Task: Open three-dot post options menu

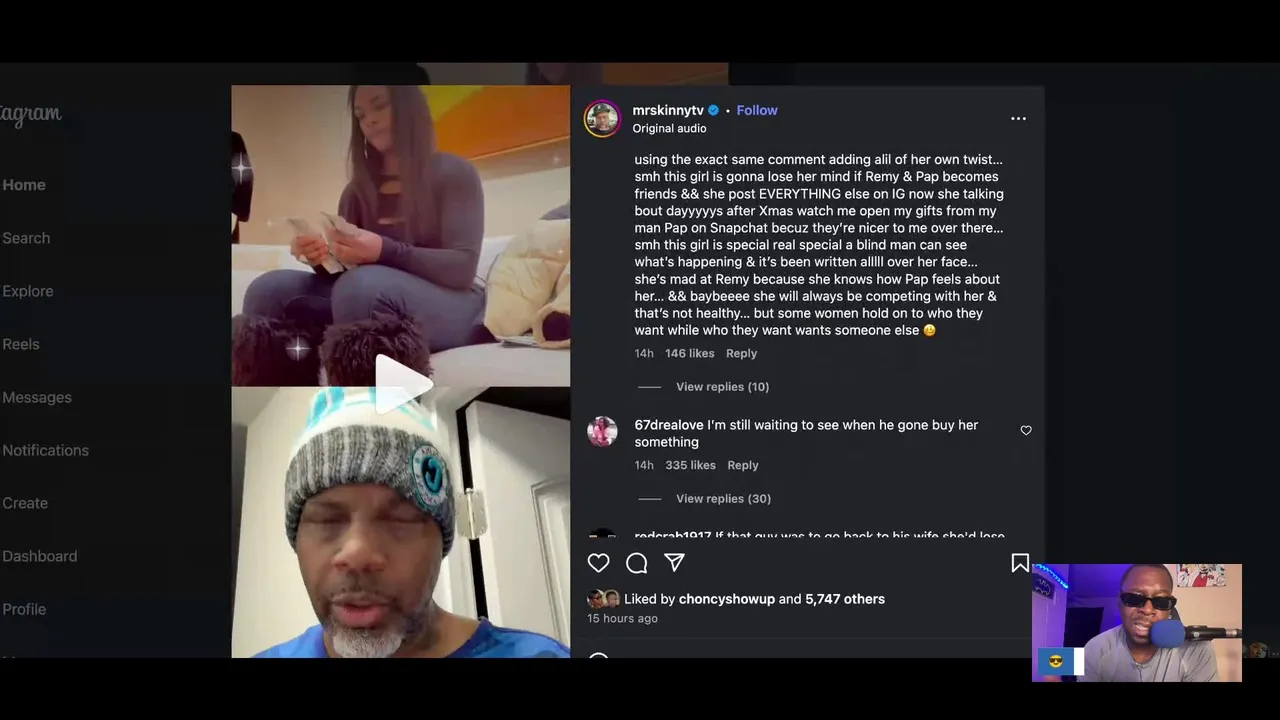Action: 1018,118
